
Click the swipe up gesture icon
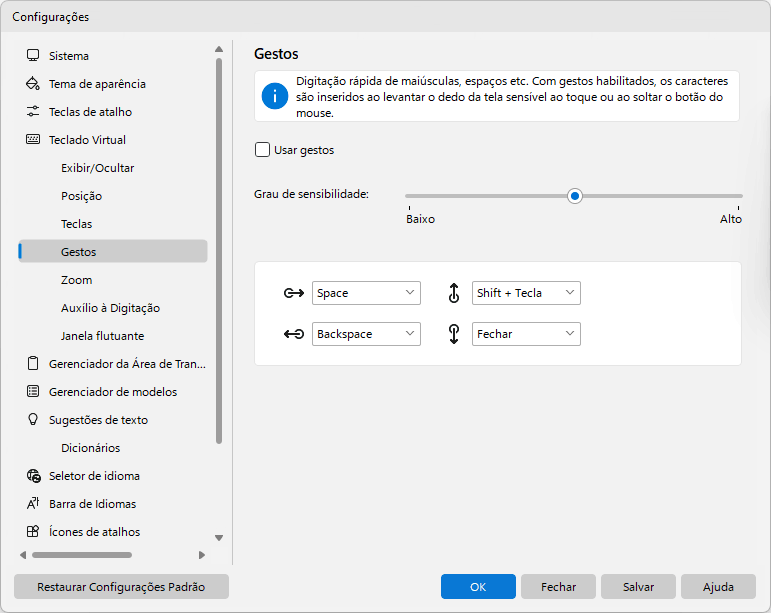454,293
